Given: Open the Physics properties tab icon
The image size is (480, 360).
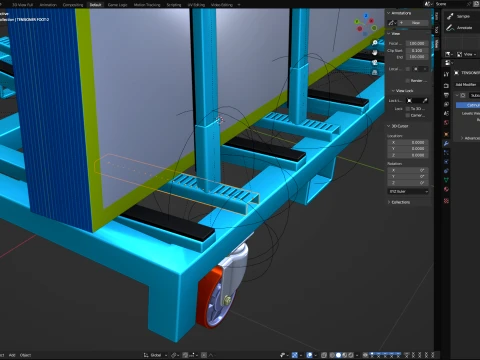Looking at the screenshot, I should tap(446, 162).
